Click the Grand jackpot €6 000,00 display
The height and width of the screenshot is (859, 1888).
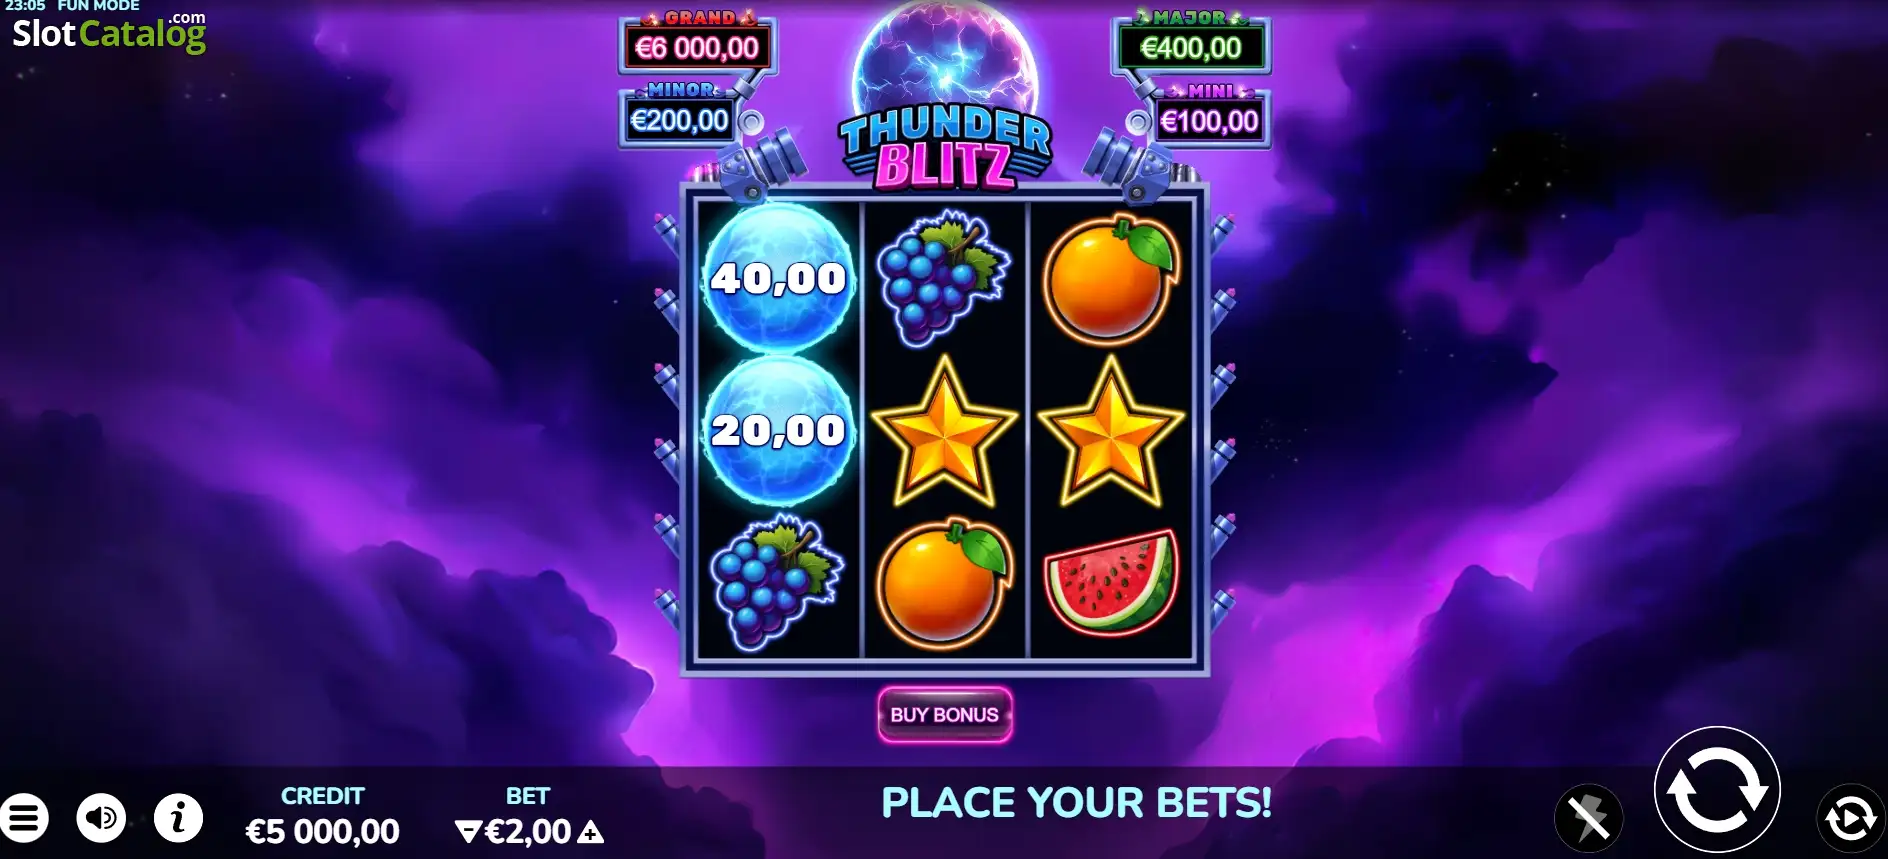[697, 48]
